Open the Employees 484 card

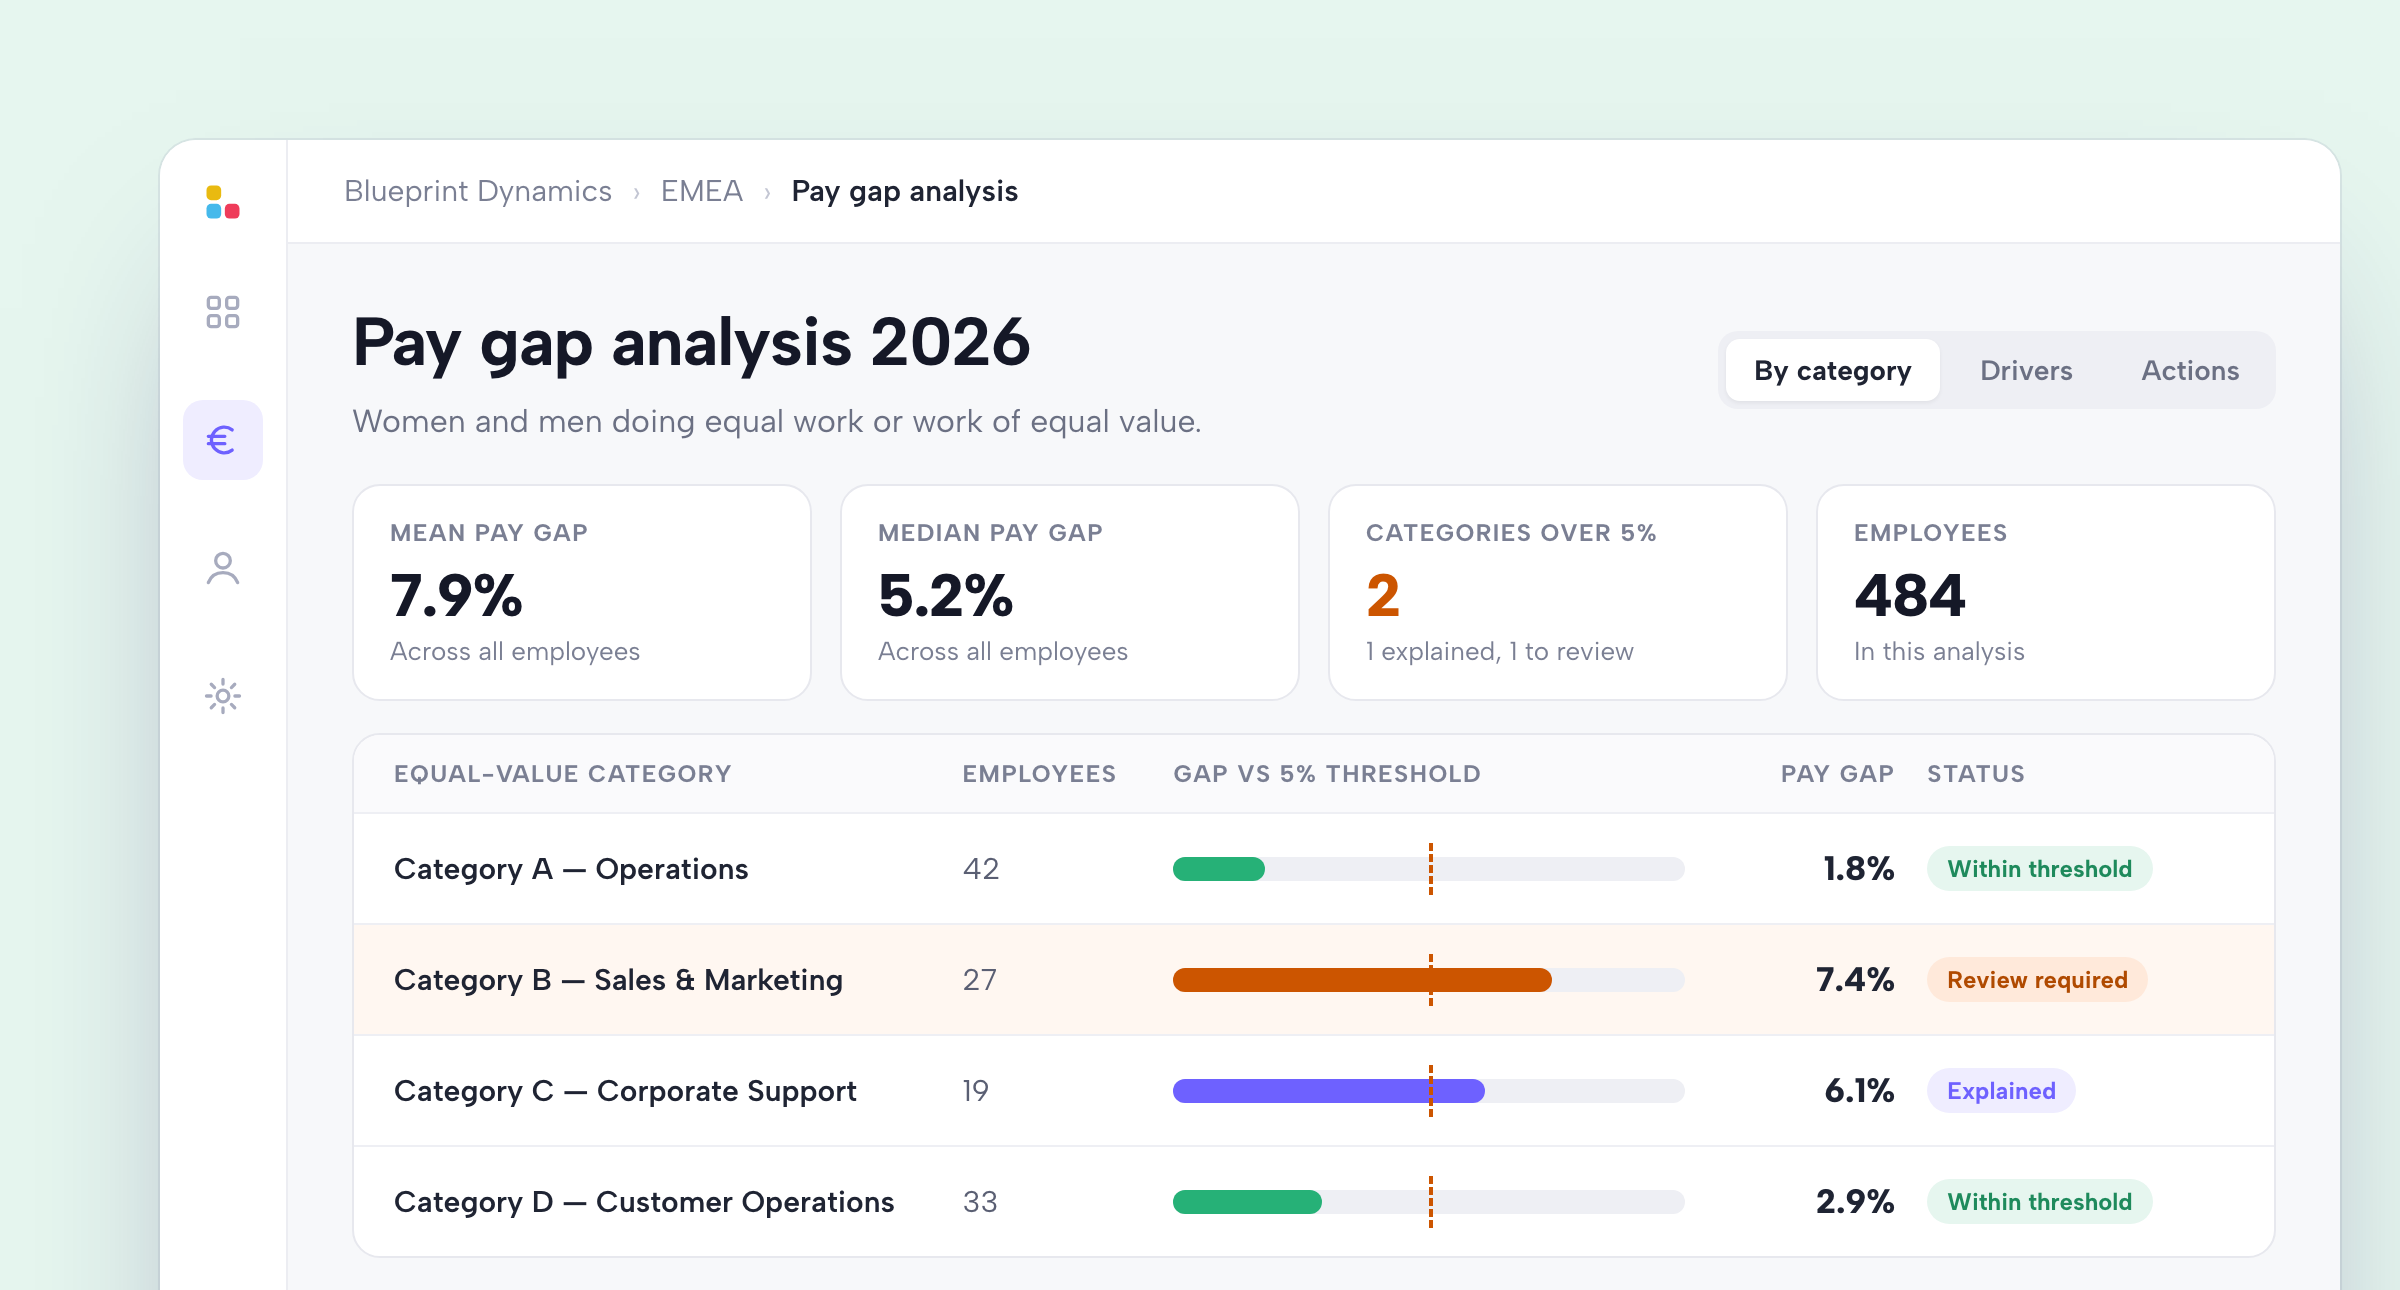(x=2046, y=593)
